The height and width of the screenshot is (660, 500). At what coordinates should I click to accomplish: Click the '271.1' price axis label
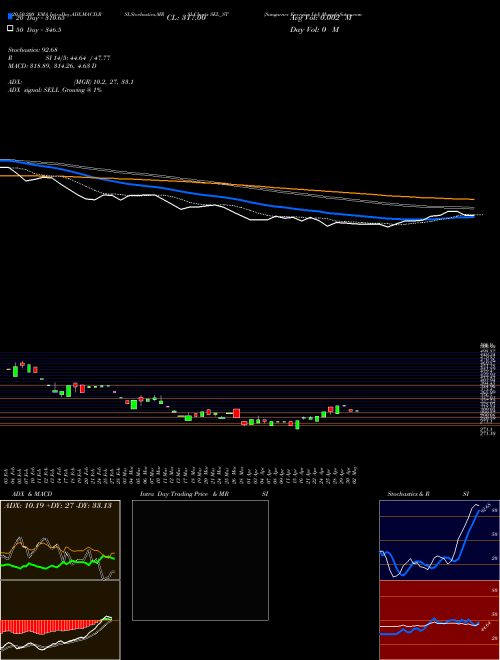(x=486, y=429)
